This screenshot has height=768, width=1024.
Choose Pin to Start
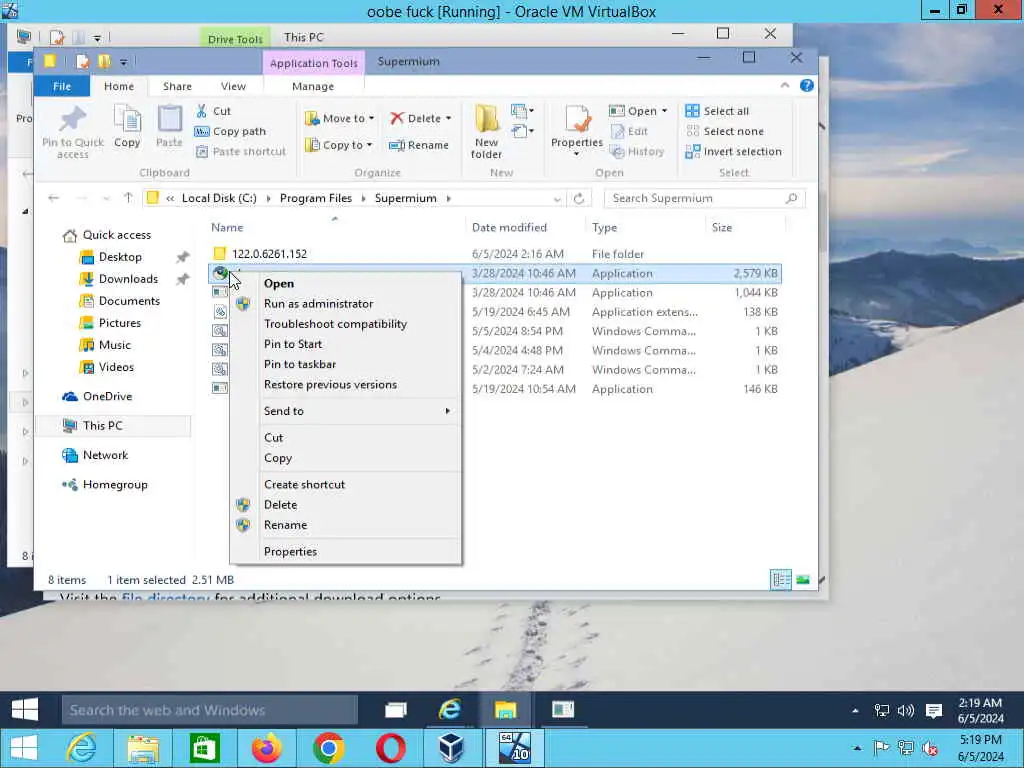click(x=293, y=344)
